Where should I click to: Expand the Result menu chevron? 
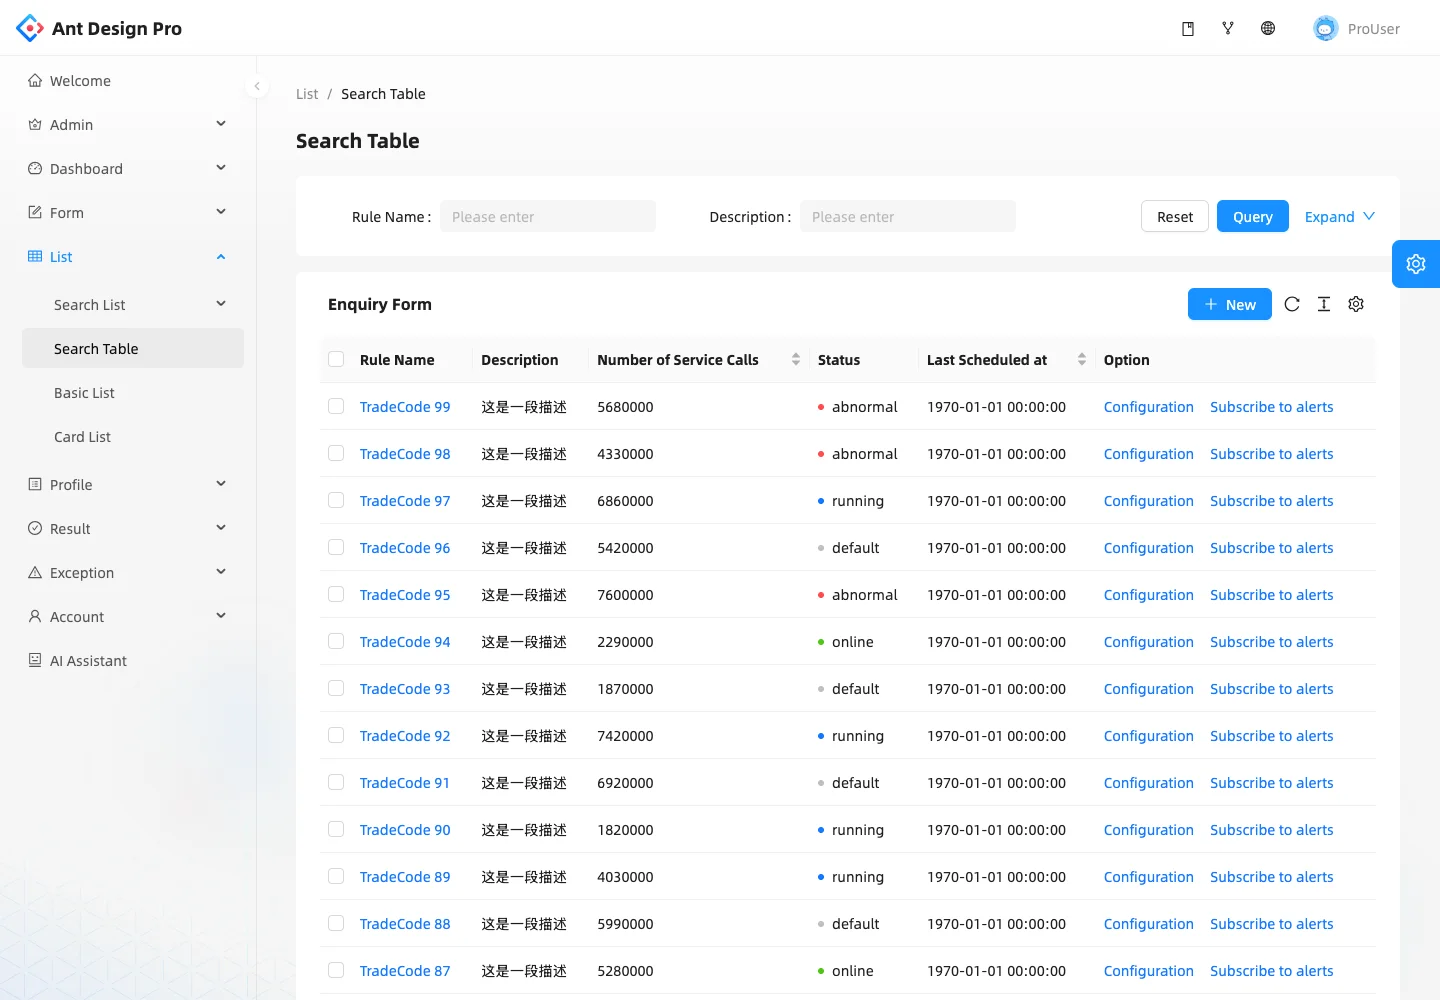pyautogui.click(x=221, y=528)
